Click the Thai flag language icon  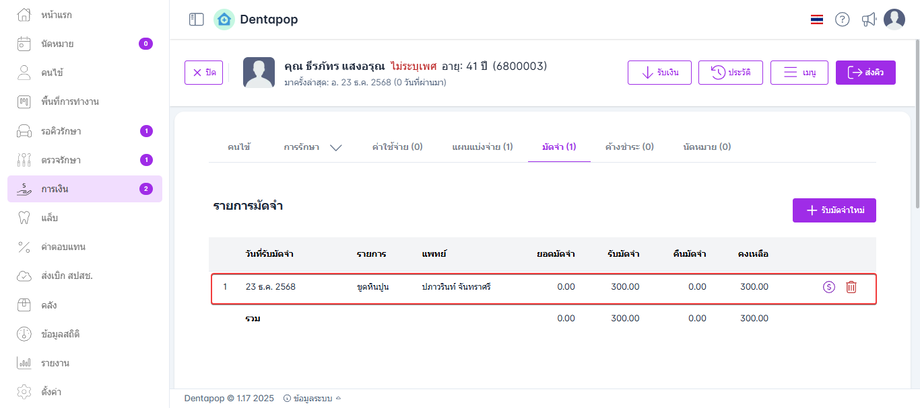(x=816, y=20)
